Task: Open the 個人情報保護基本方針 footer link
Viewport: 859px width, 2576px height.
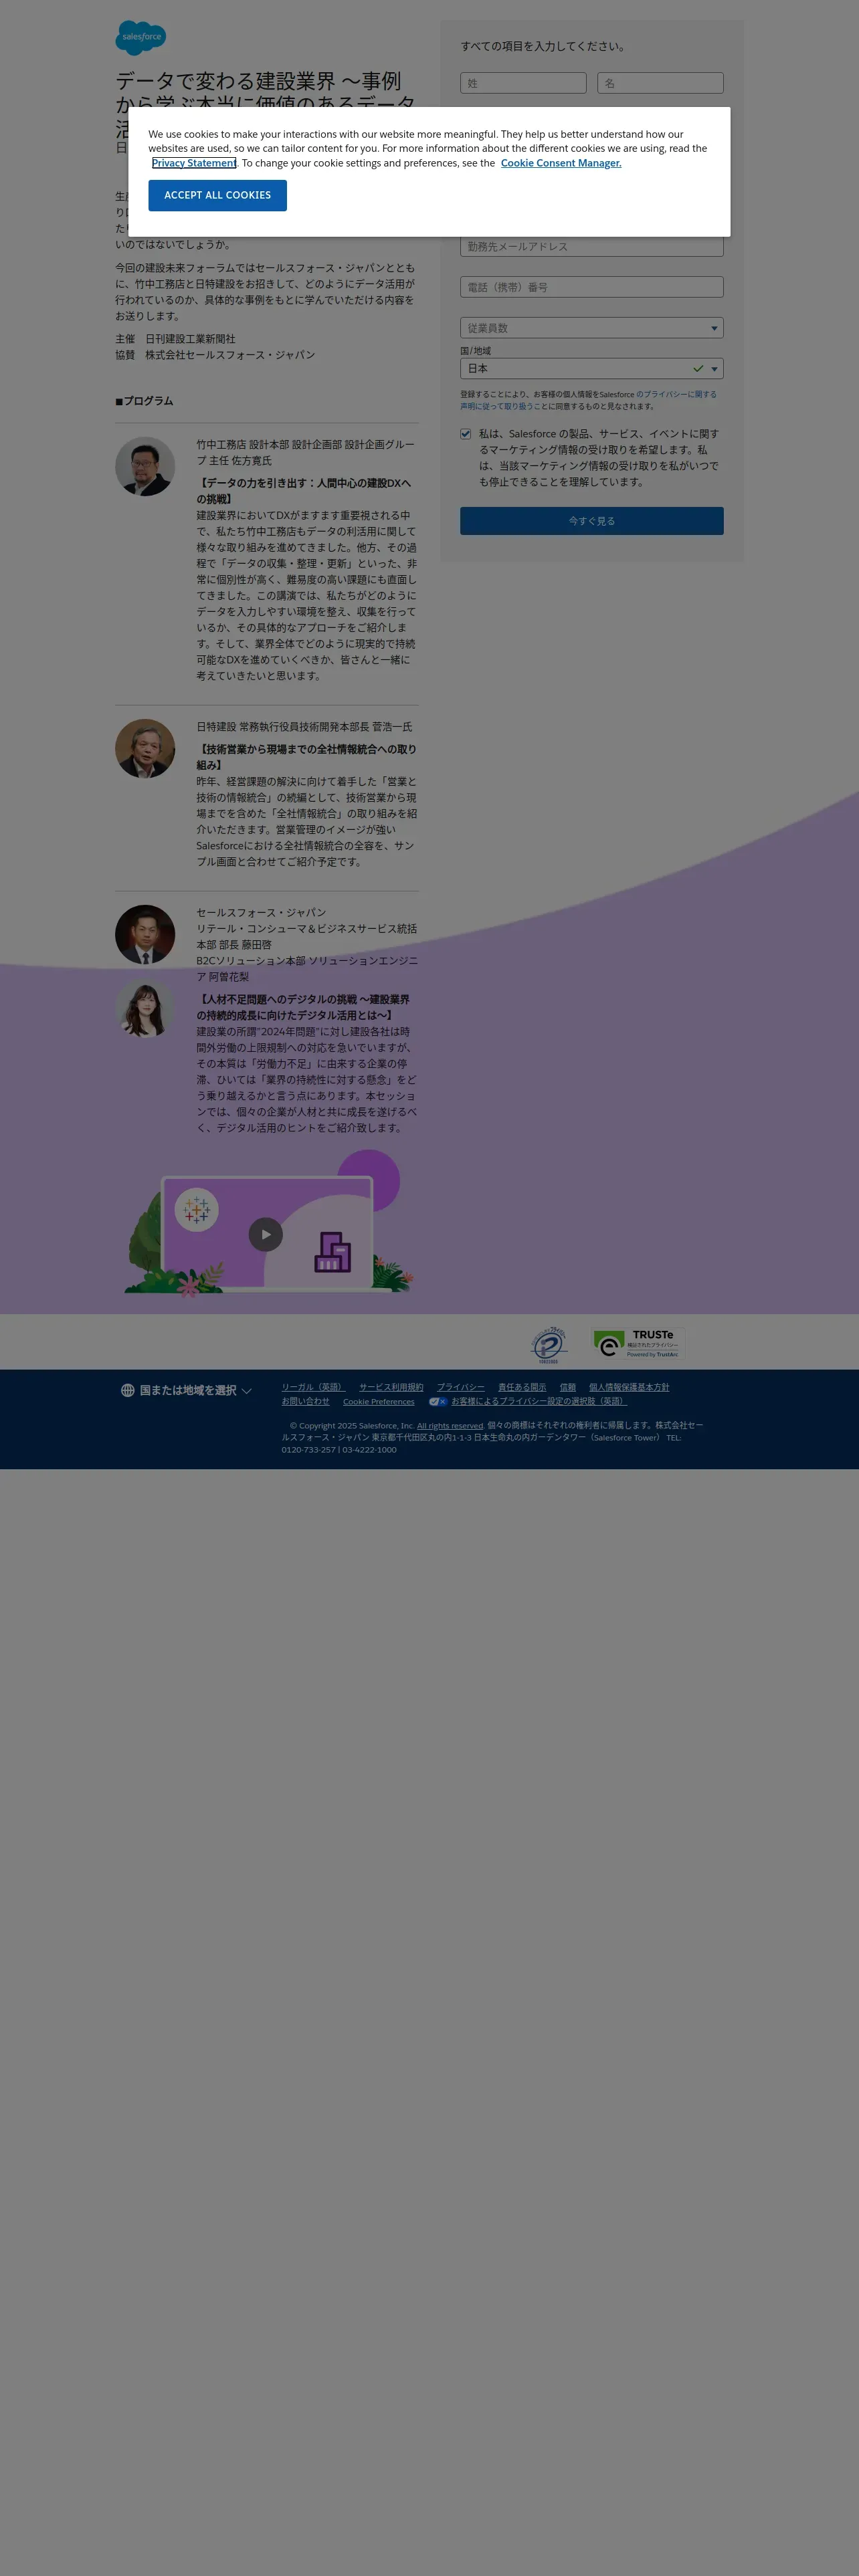Action: tap(629, 1387)
